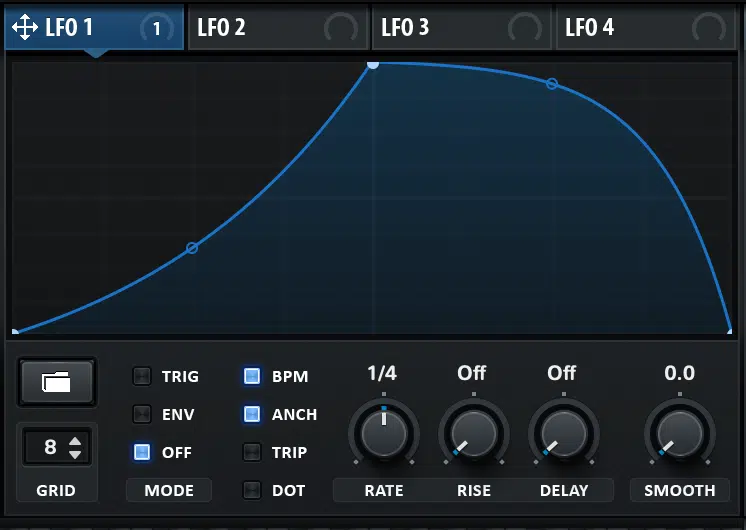Click the peak node at top of LFO curve
746x530 pixels.
pyautogui.click(x=373, y=64)
